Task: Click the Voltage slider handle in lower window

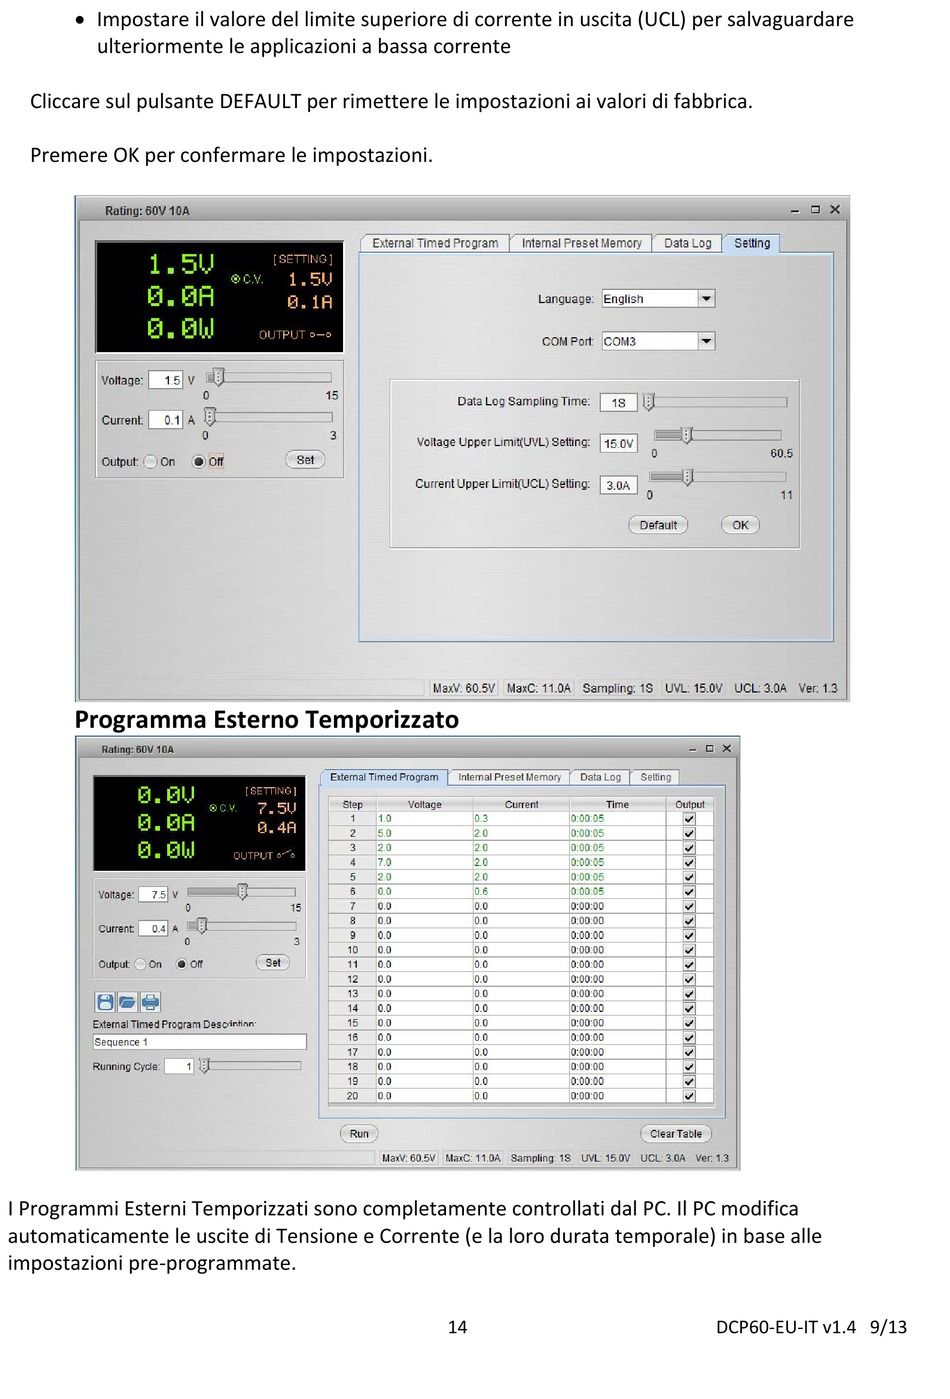Action: tap(242, 891)
